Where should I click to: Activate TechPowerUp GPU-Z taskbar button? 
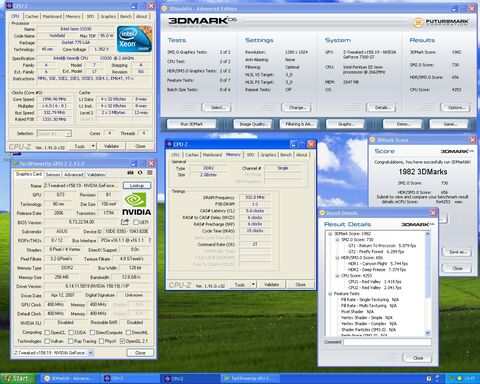[x=251, y=379]
